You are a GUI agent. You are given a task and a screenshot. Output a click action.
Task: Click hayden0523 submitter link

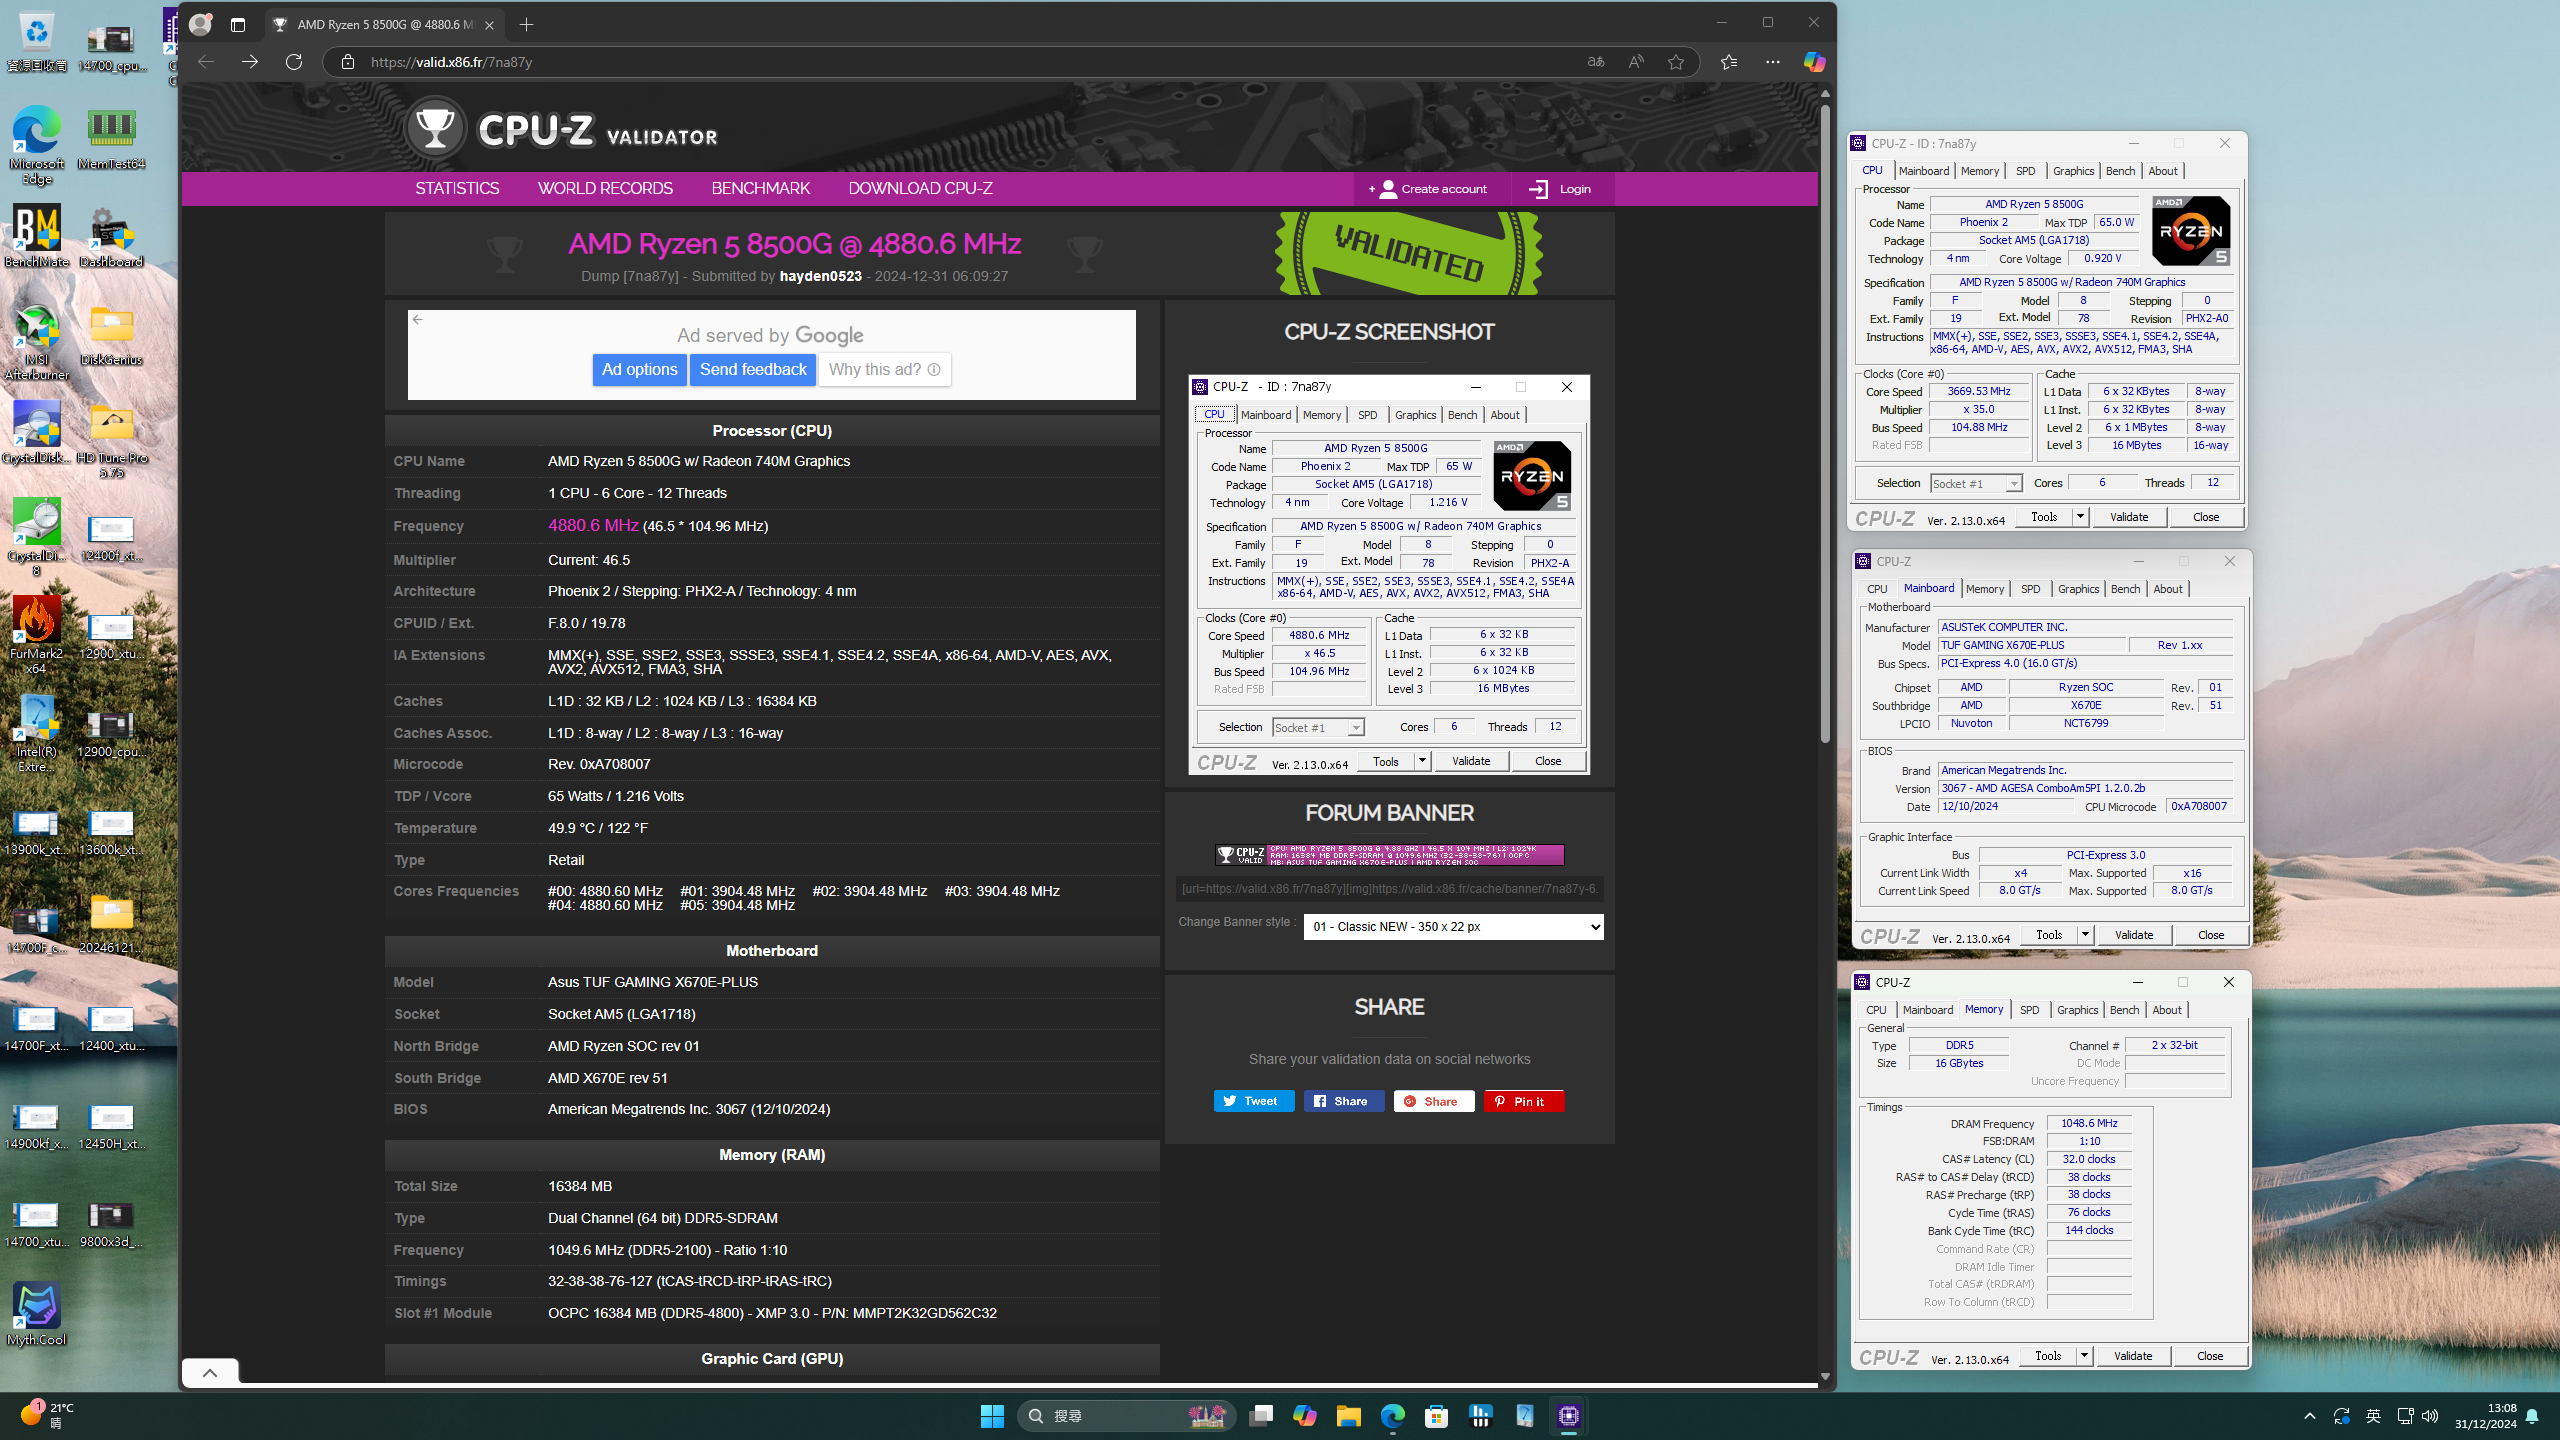(x=820, y=277)
